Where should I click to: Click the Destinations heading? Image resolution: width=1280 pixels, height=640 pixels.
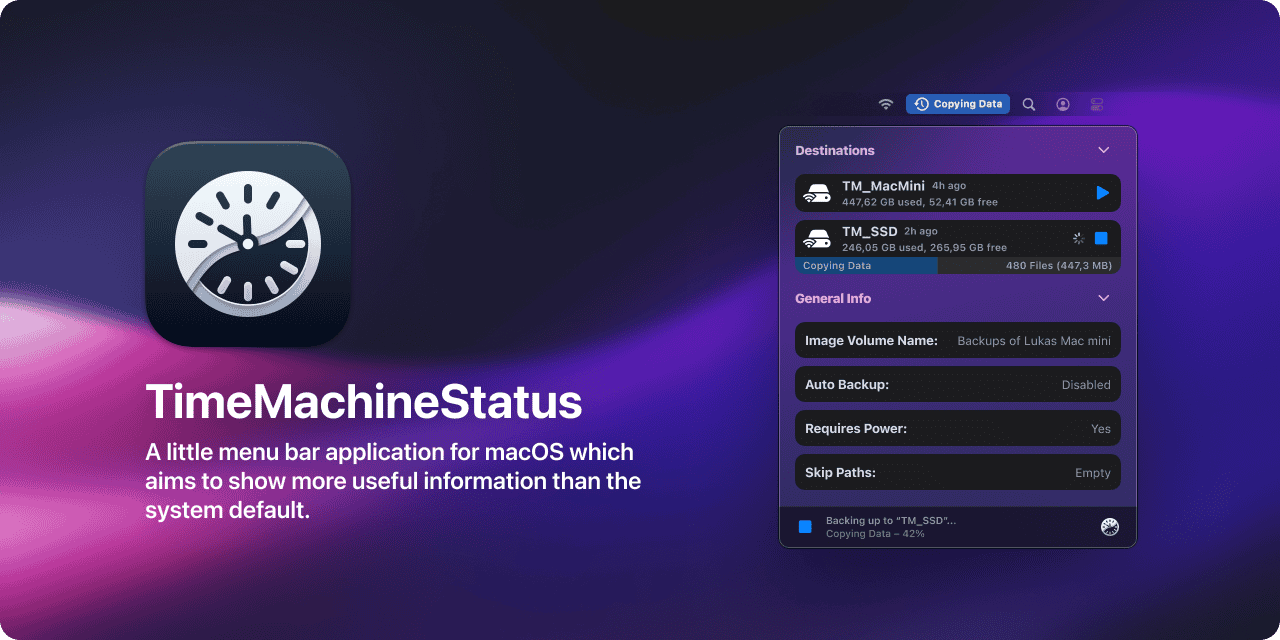[835, 150]
